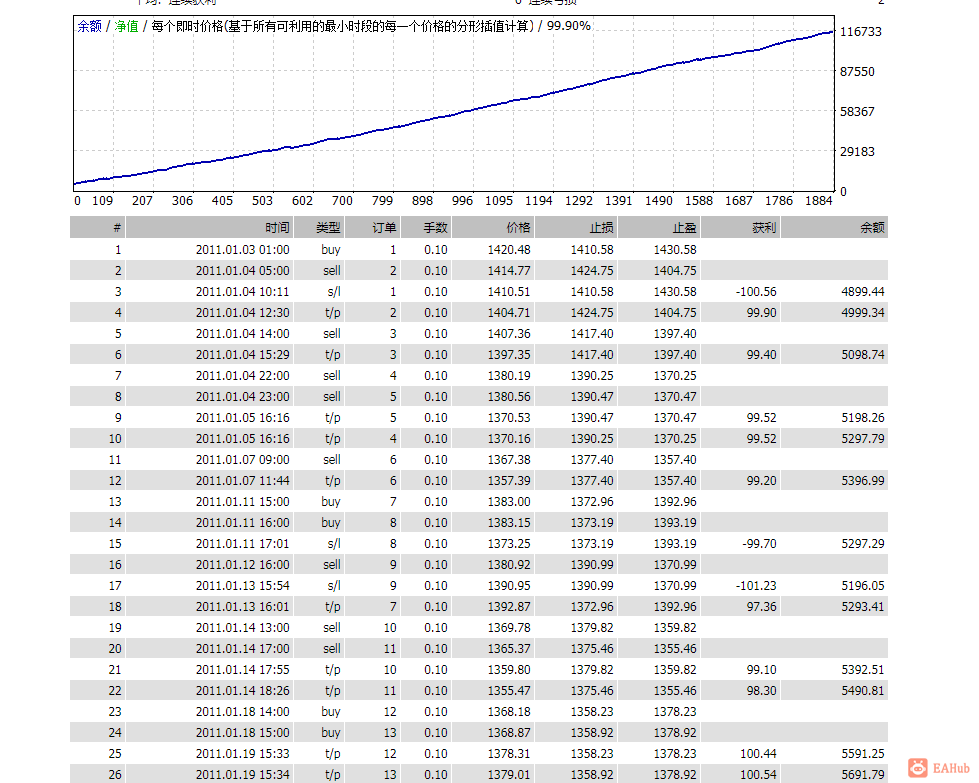The width and height of the screenshot is (979, 783).
Task: Click the green 净值 legend label
Action: pos(126,26)
